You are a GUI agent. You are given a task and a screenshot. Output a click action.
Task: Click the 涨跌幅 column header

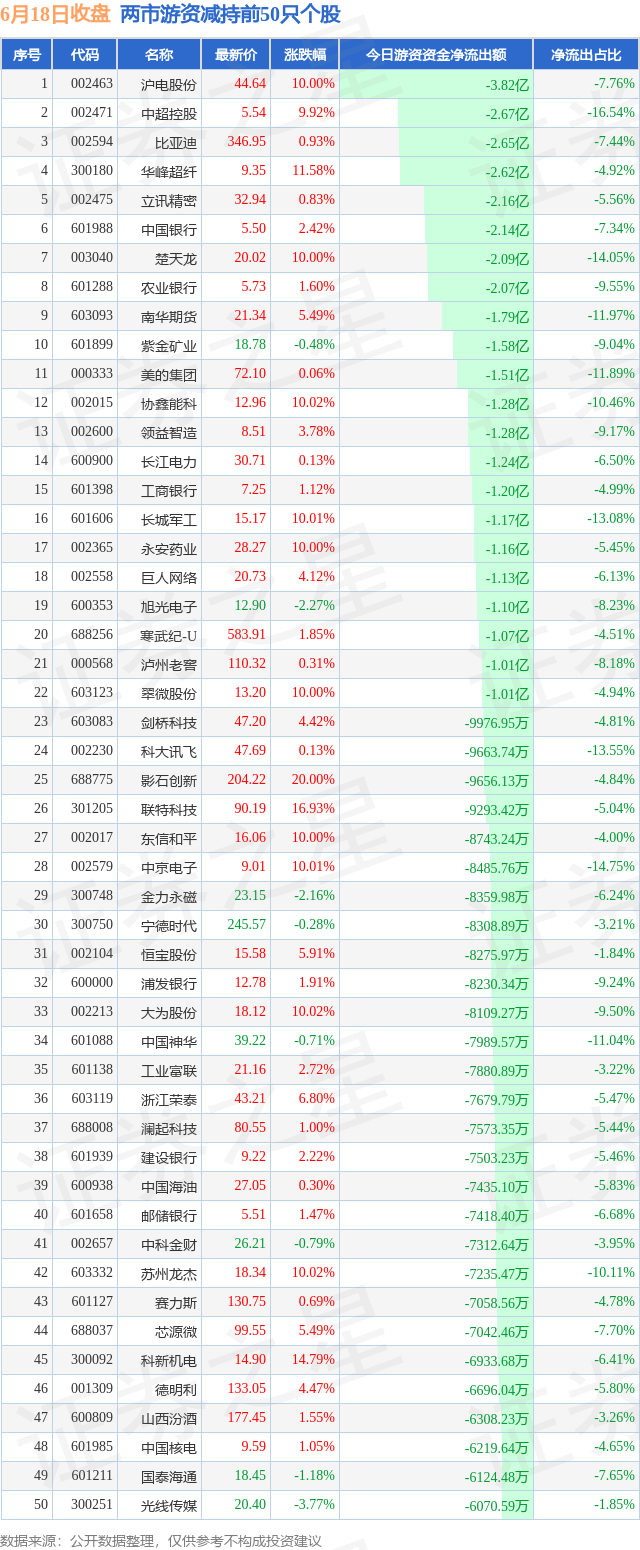coord(304,55)
